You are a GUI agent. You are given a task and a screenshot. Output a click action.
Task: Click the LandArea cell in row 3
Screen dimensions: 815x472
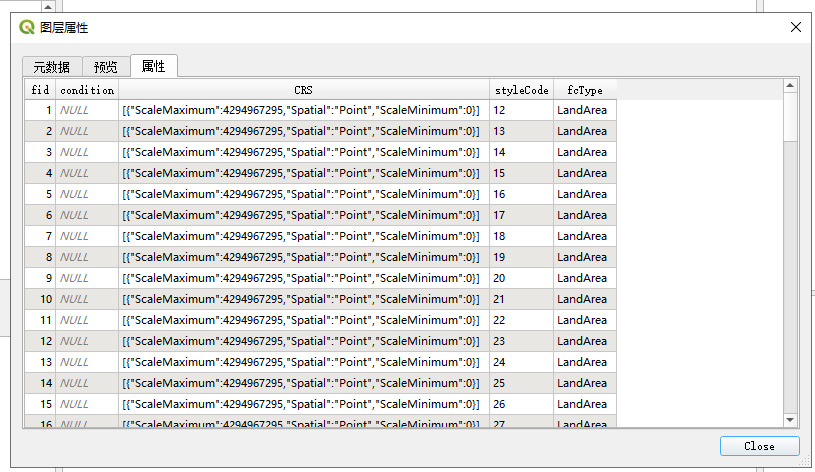[x=585, y=152]
